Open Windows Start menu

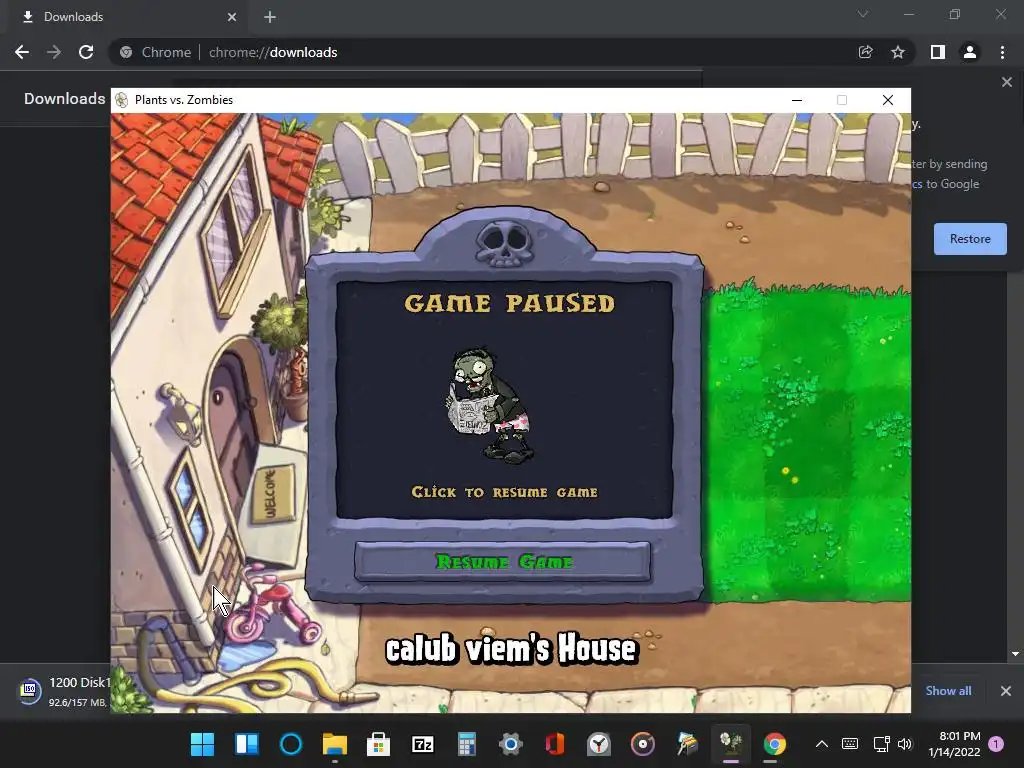click(202, 744)
